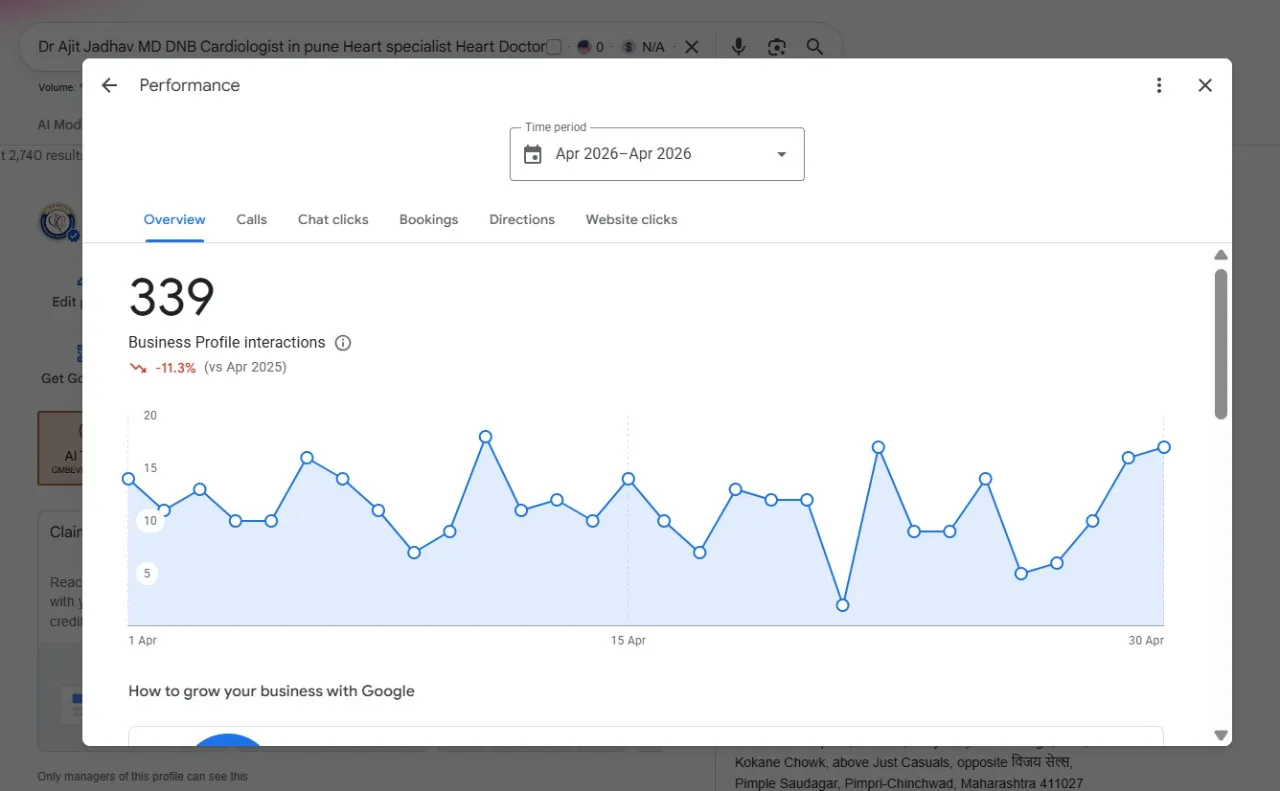Go back using the Performance back arrow

[x=109, y=85]
